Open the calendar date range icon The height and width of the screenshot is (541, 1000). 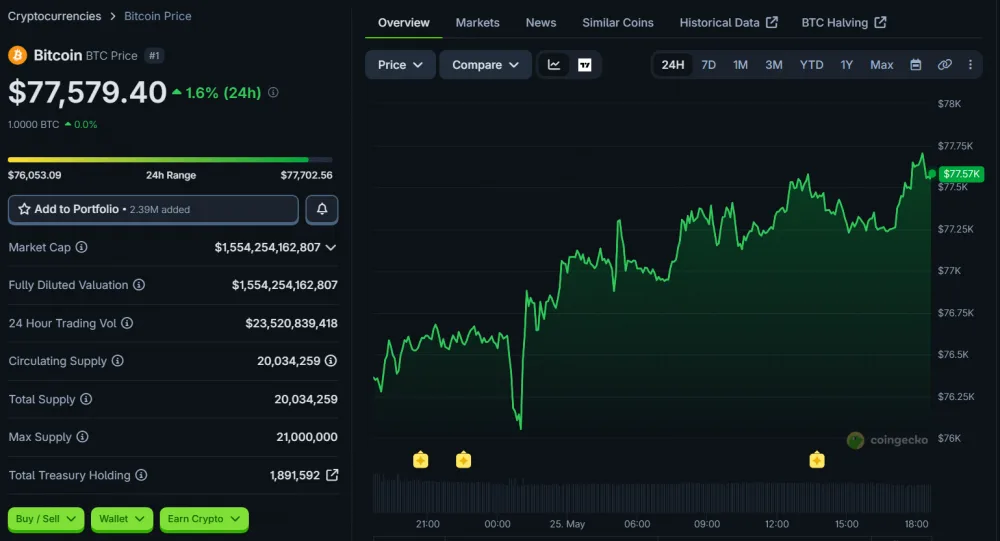(915, 64)
